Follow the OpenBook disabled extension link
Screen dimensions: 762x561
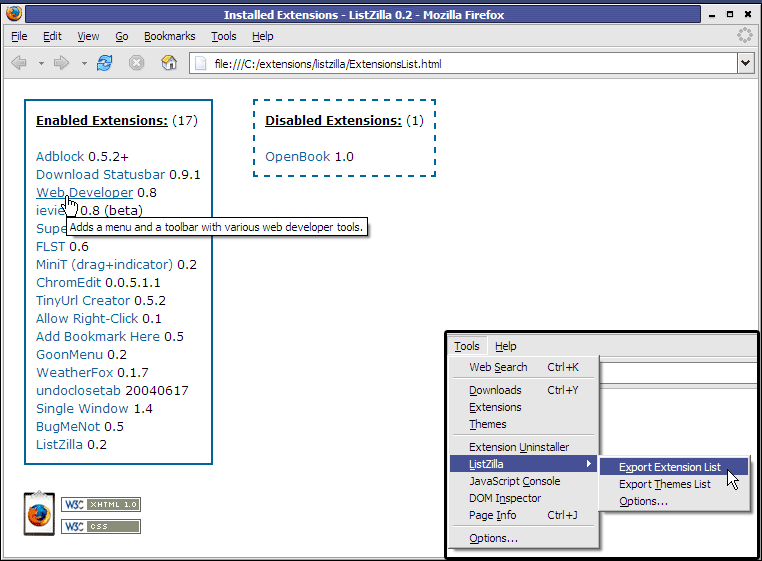pos(297,156)
